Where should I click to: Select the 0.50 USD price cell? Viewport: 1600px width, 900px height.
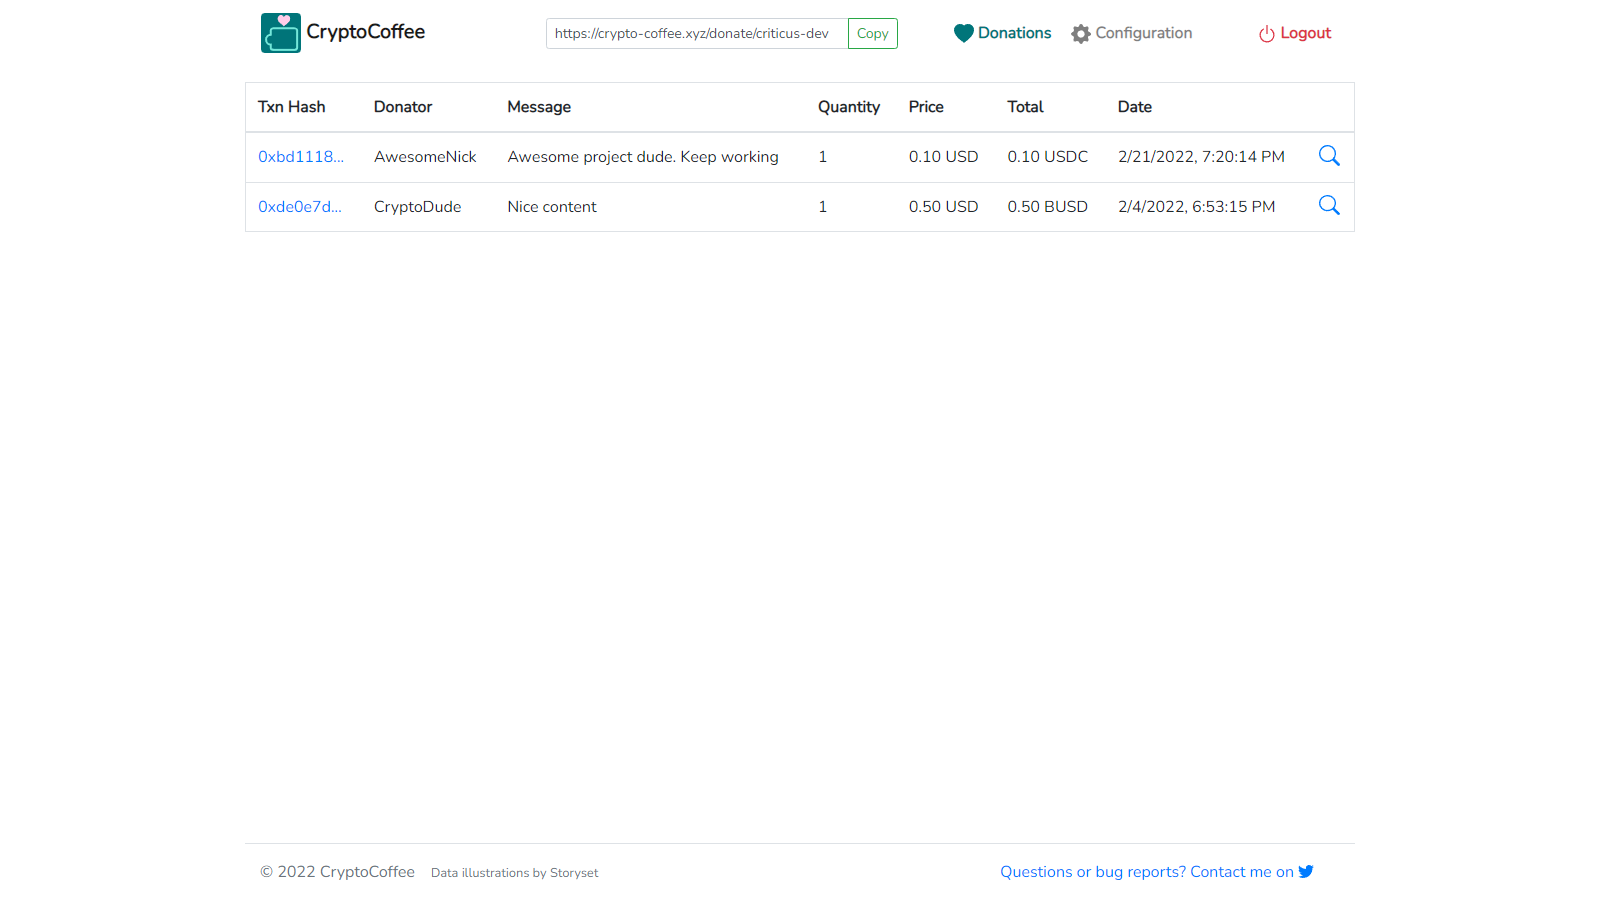(x=944, y=207)
